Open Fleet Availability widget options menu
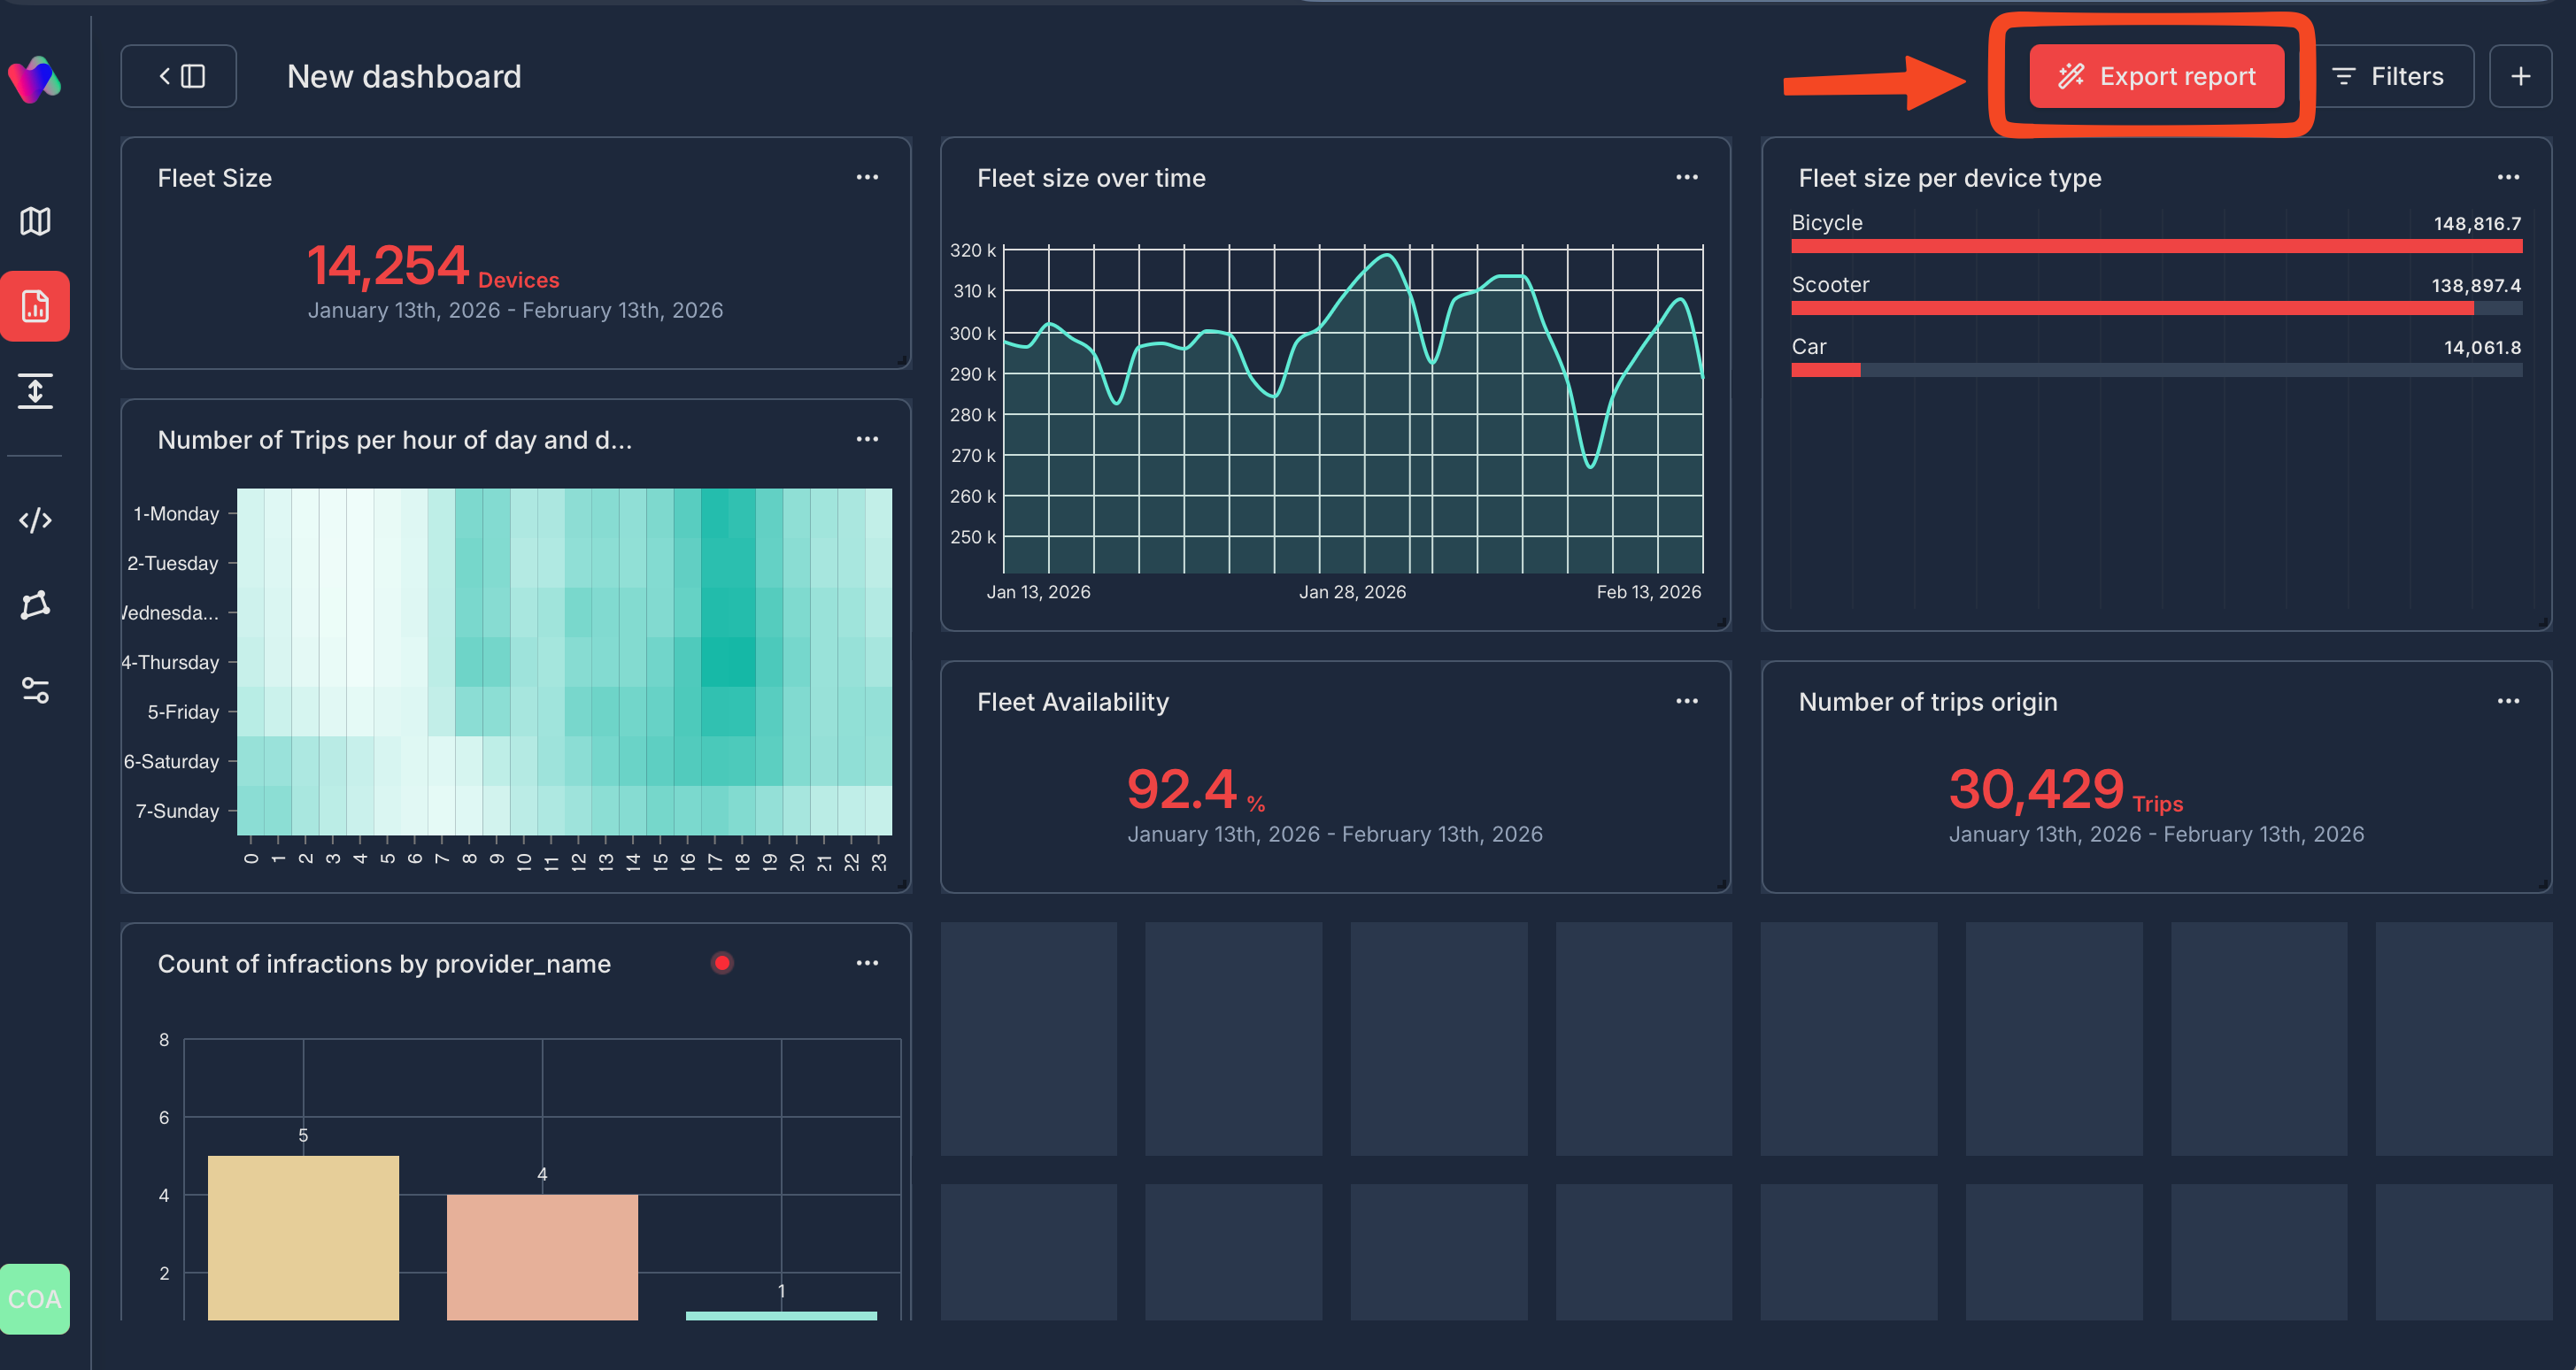 pyautogui.click(x=1687, y=701)
